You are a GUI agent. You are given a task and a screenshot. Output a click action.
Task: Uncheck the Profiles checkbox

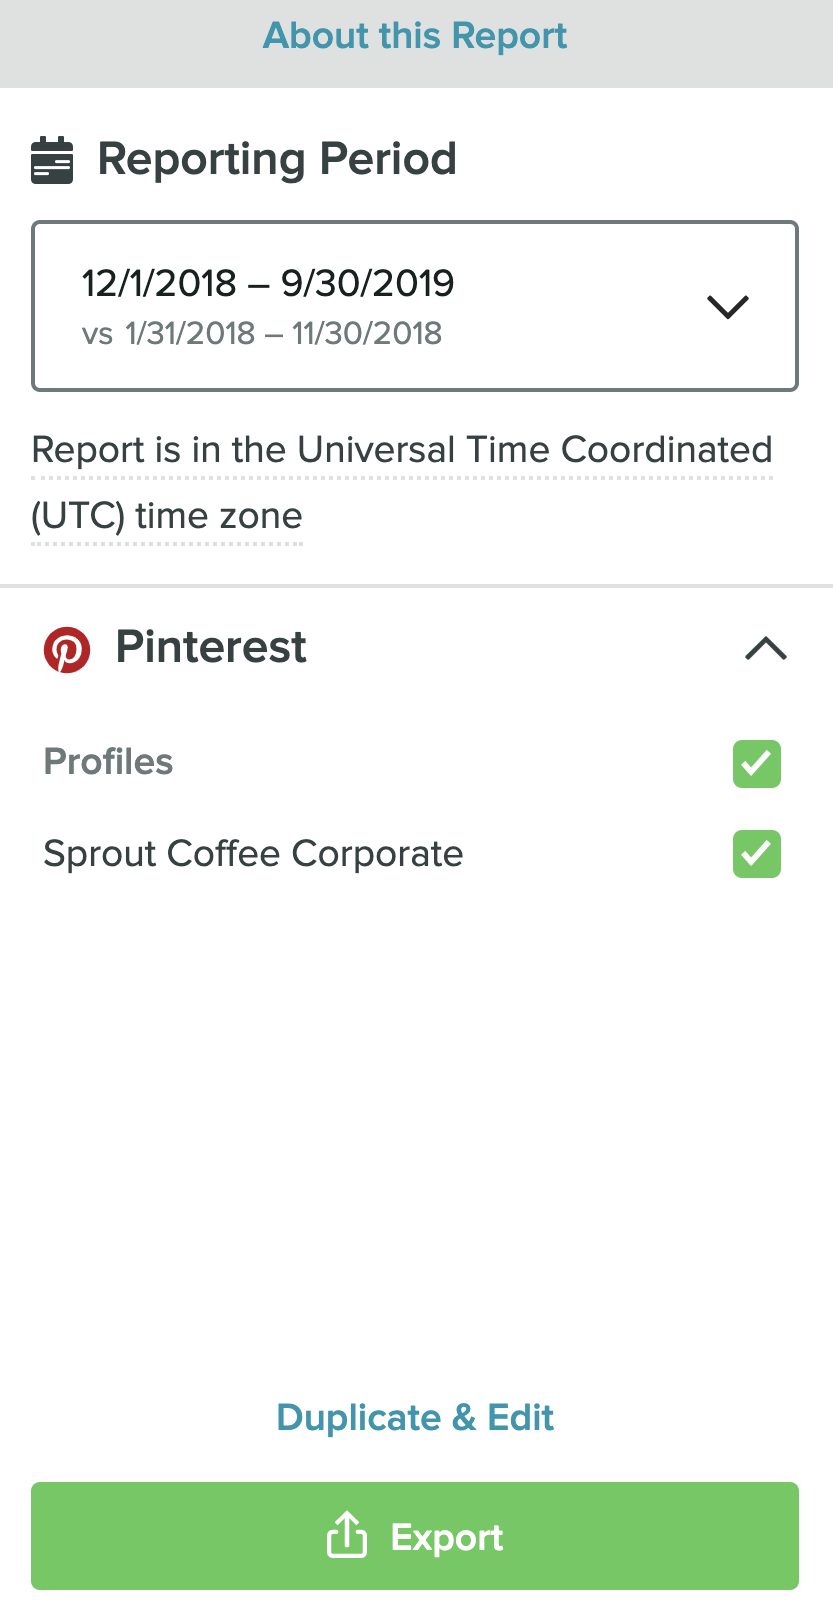click(757, 764)
